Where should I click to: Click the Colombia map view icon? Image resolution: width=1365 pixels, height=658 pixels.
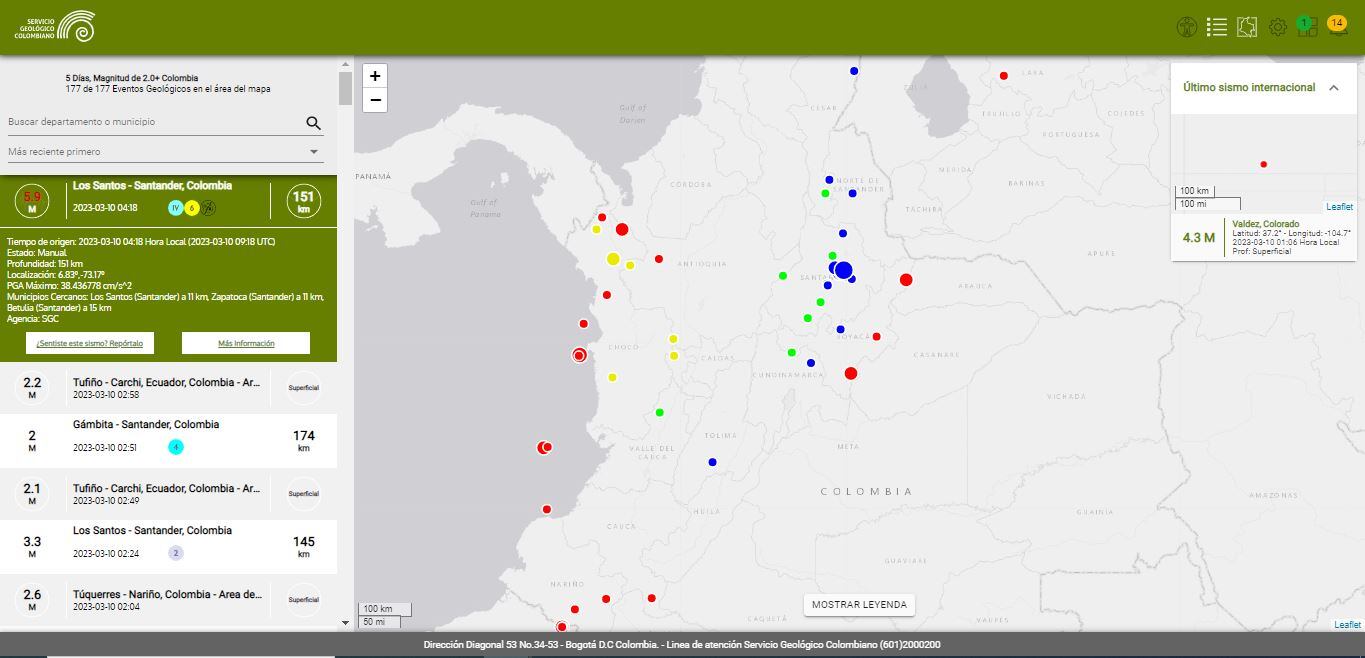(x=1246, y=27)
